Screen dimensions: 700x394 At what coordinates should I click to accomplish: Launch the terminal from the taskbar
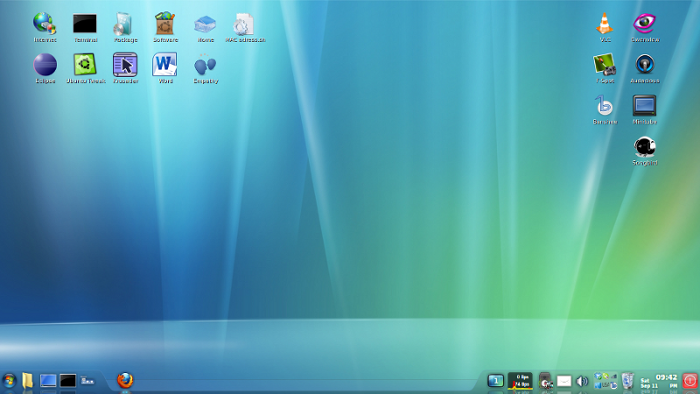pos(68,381)
